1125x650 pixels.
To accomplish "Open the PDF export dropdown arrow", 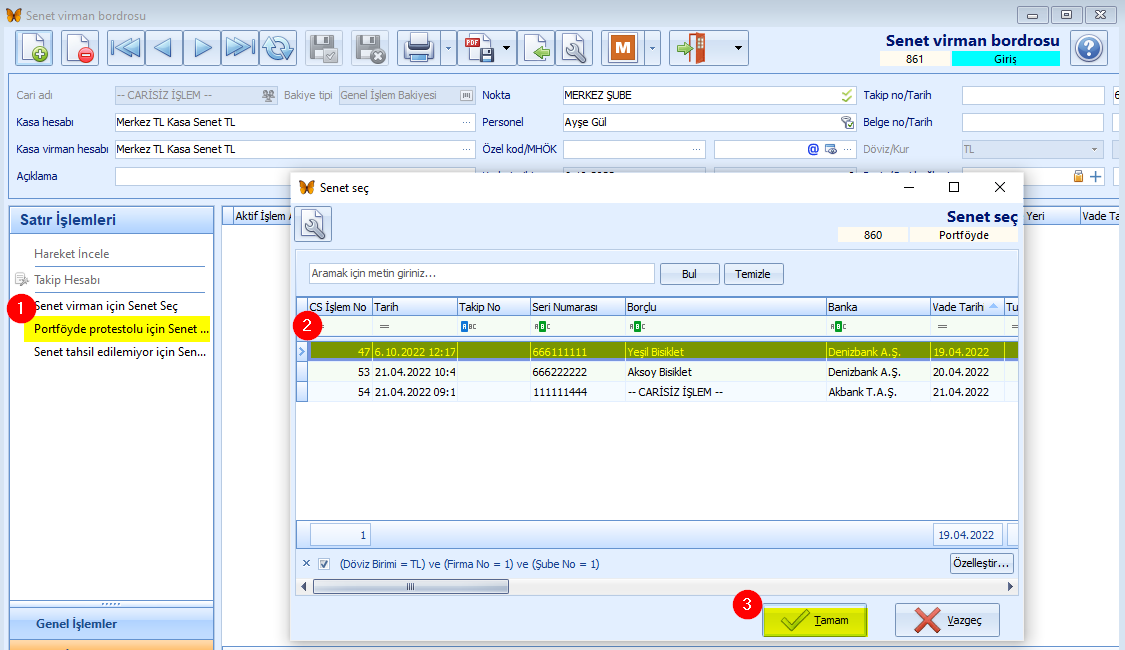I will pos(507,48).
